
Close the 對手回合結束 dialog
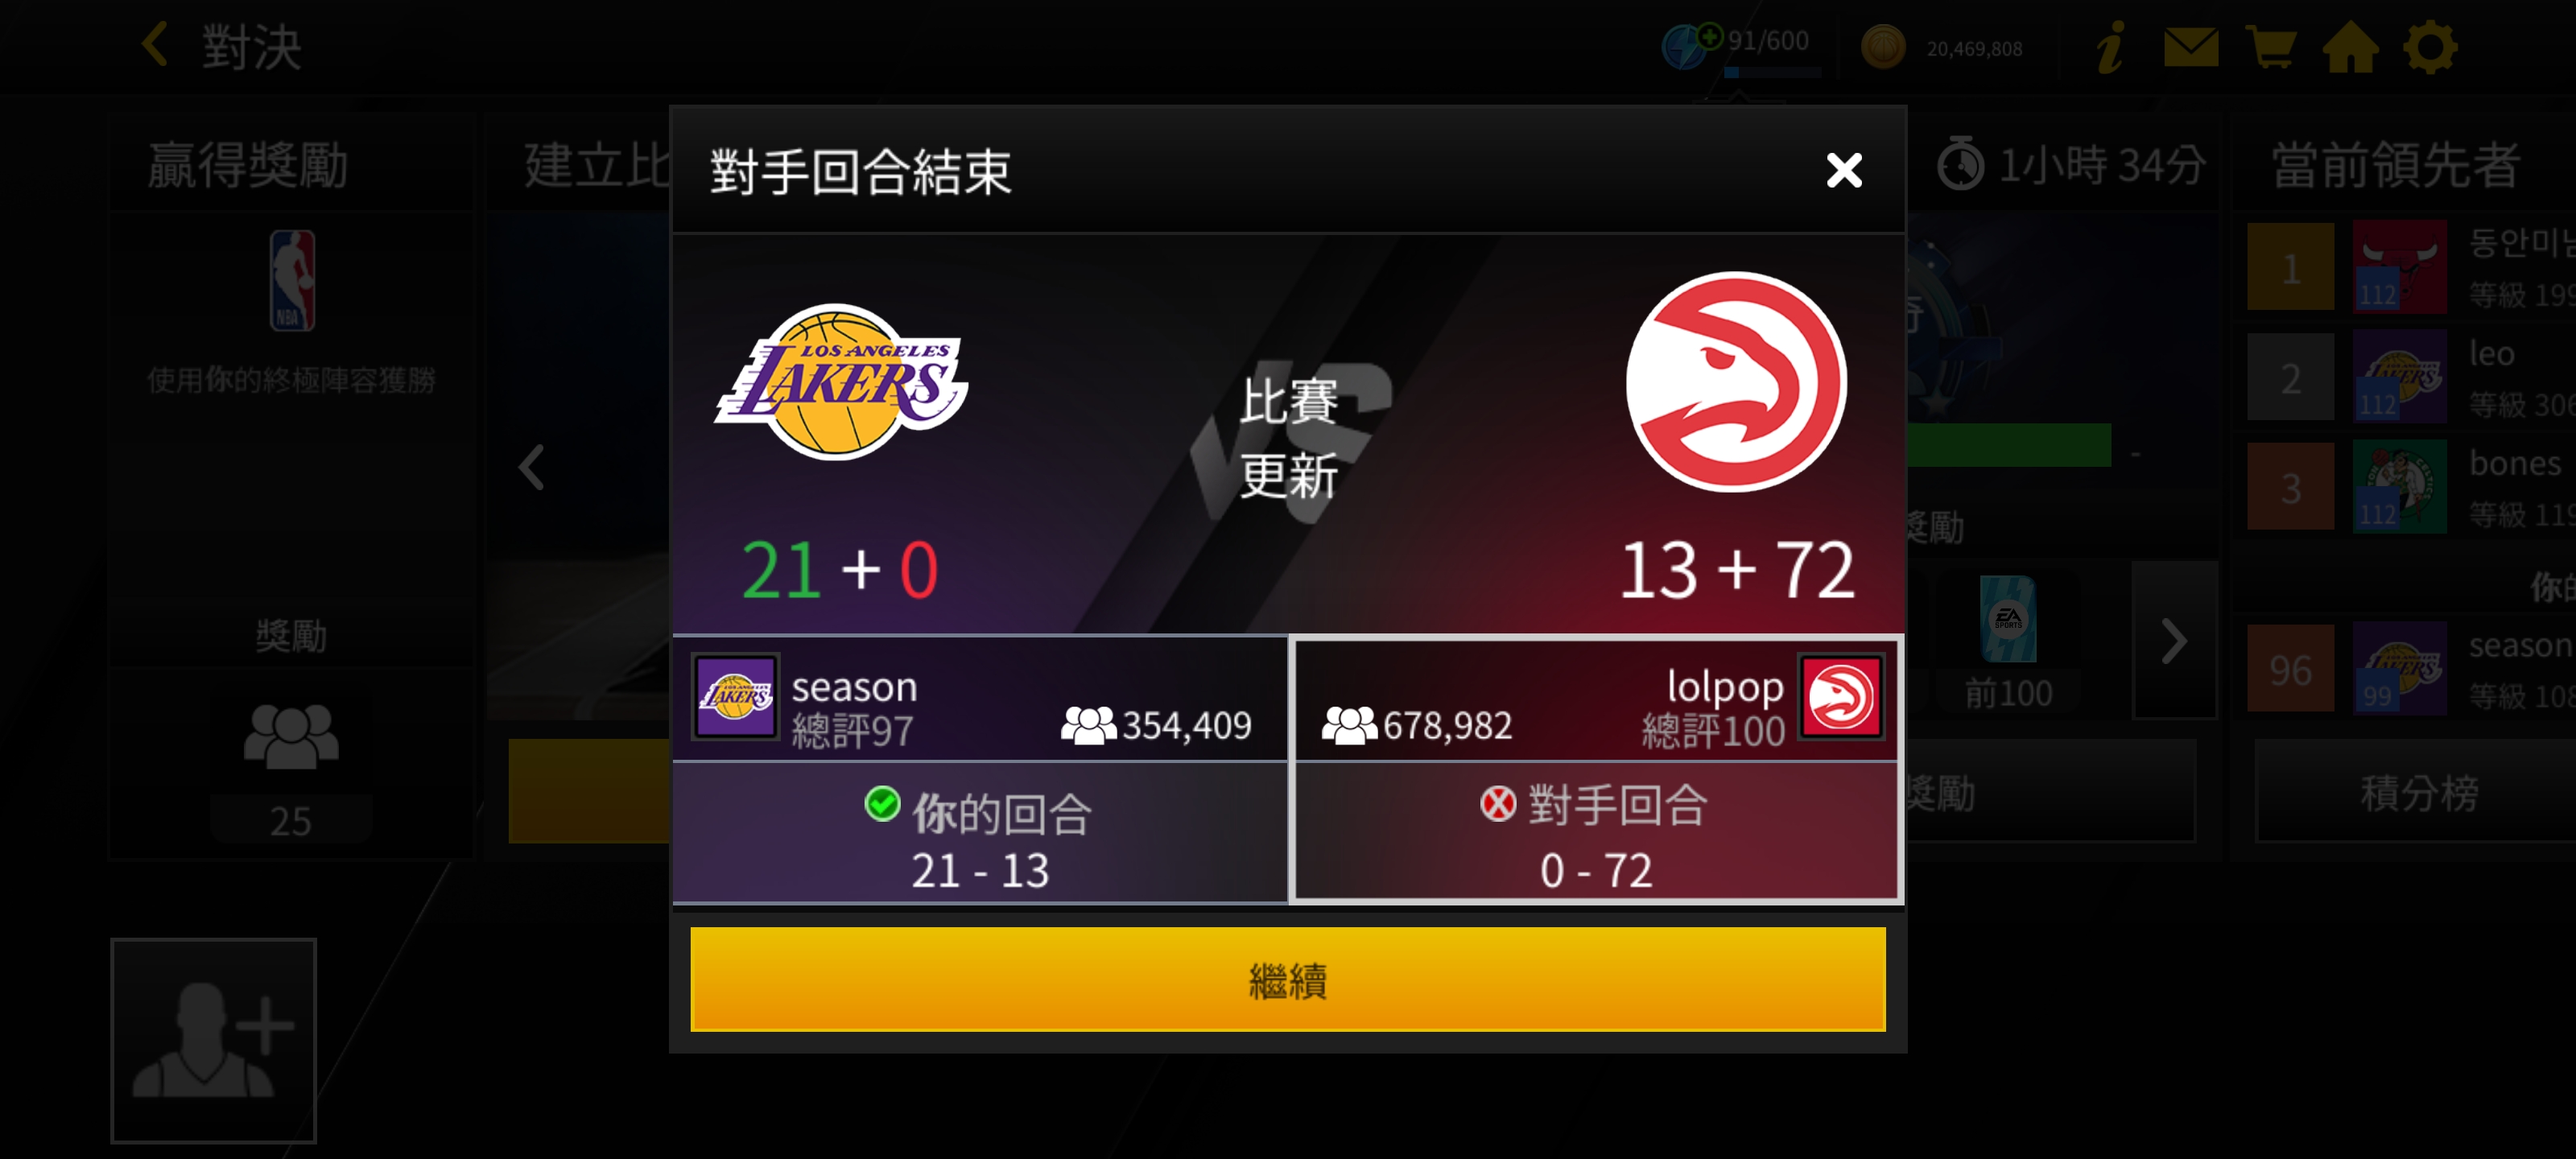[x=1843, y=170]
